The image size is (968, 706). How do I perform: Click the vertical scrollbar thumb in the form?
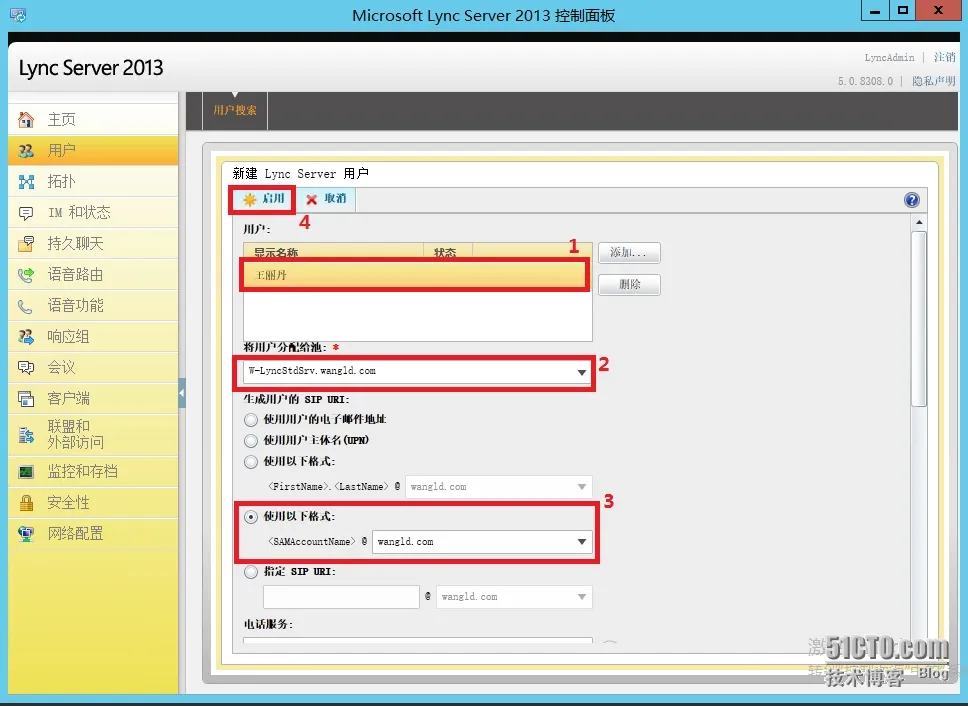click(x=919, y=319)
